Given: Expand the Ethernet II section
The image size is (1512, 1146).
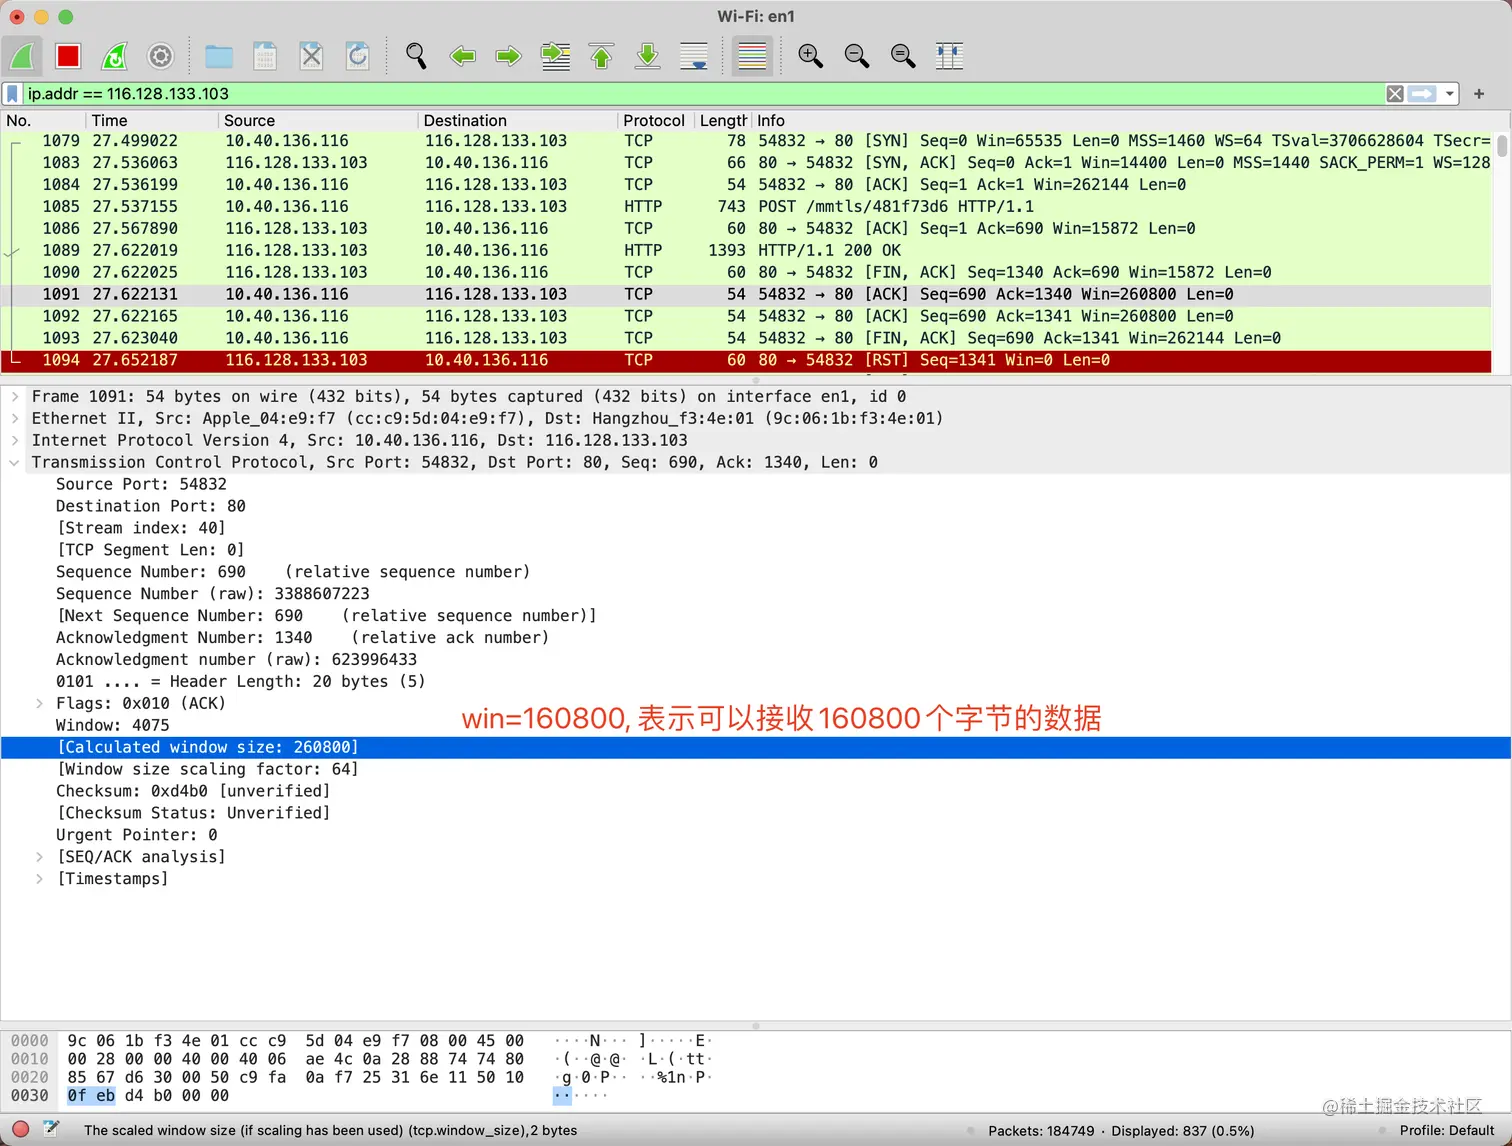Looking at the screenshot, I should point(15,419).
